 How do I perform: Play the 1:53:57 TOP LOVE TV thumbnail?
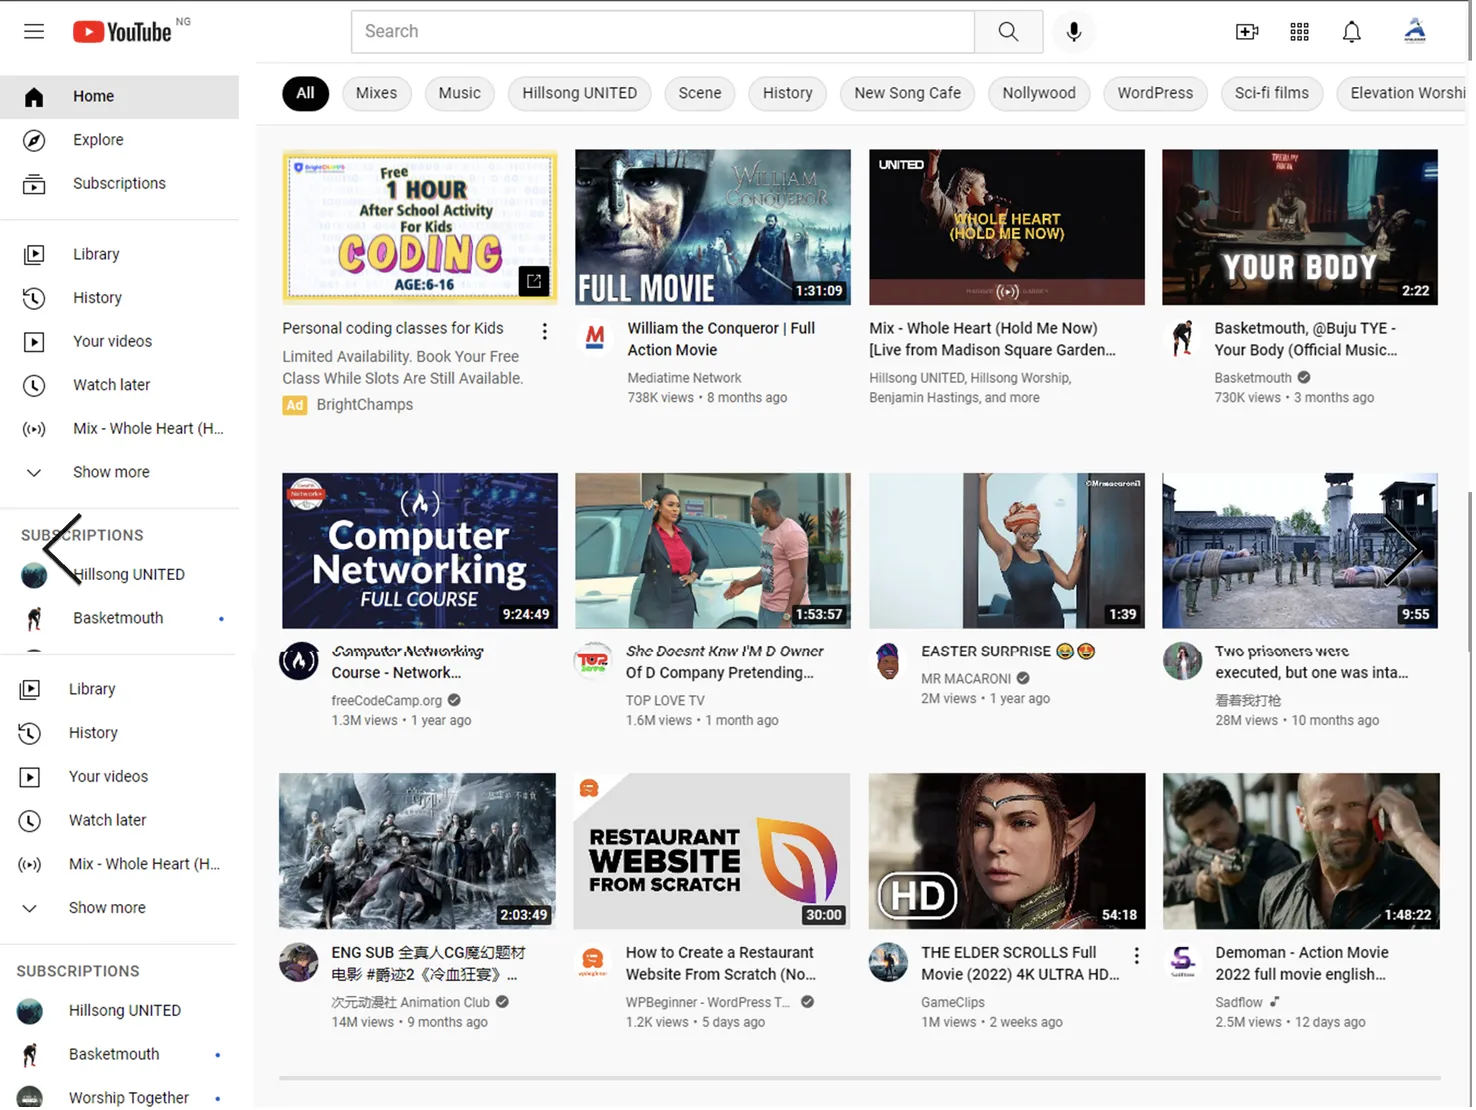click(x=715, y=552)
